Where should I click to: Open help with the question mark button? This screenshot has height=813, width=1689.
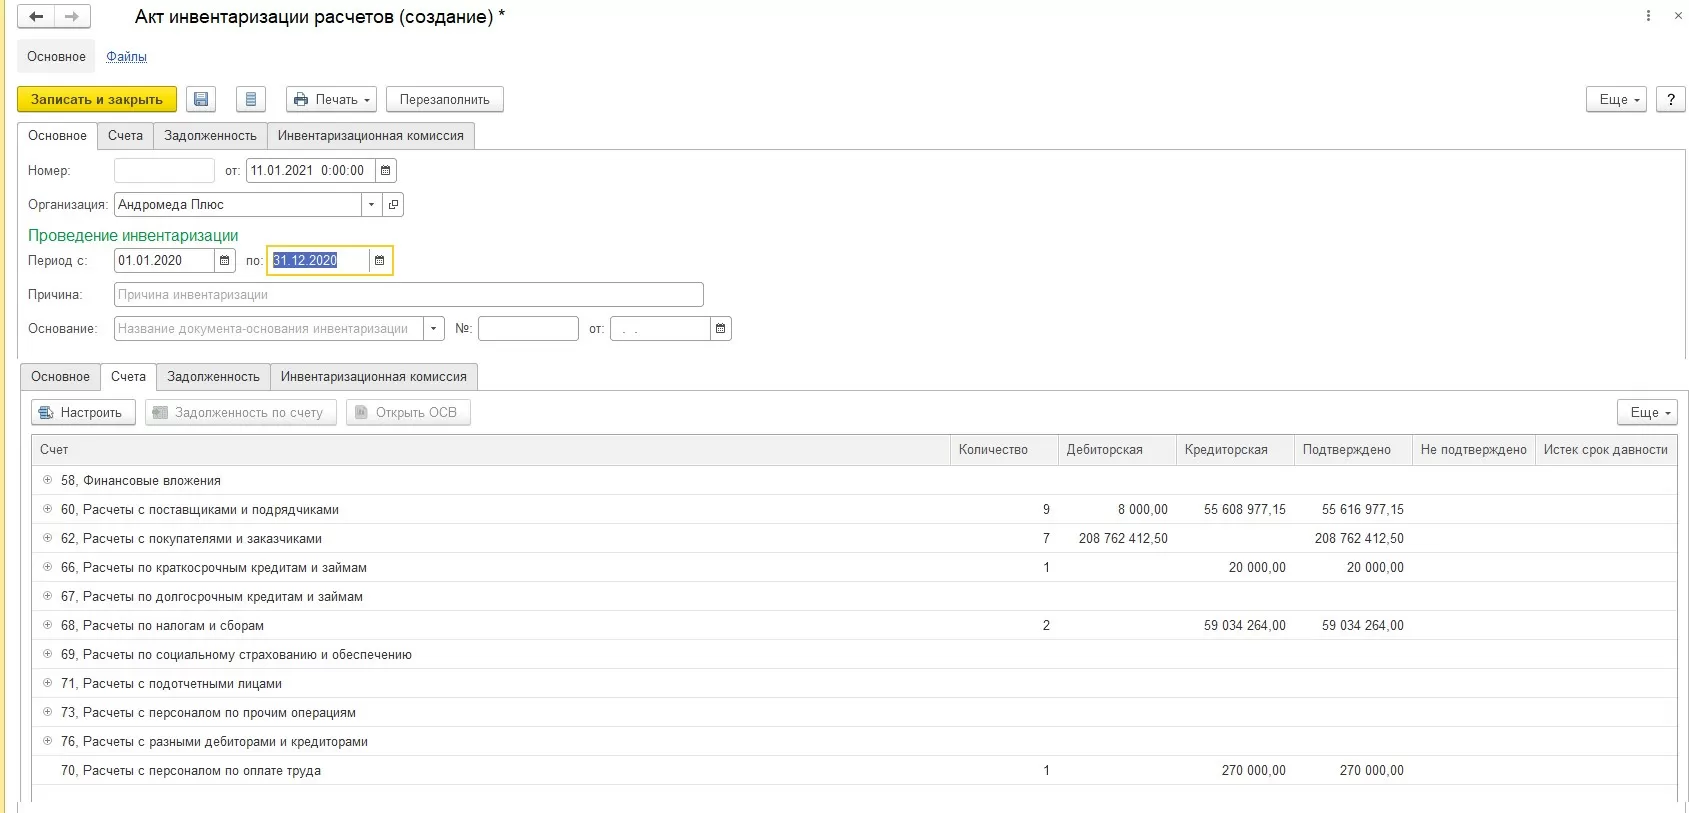click(1670, 99)
